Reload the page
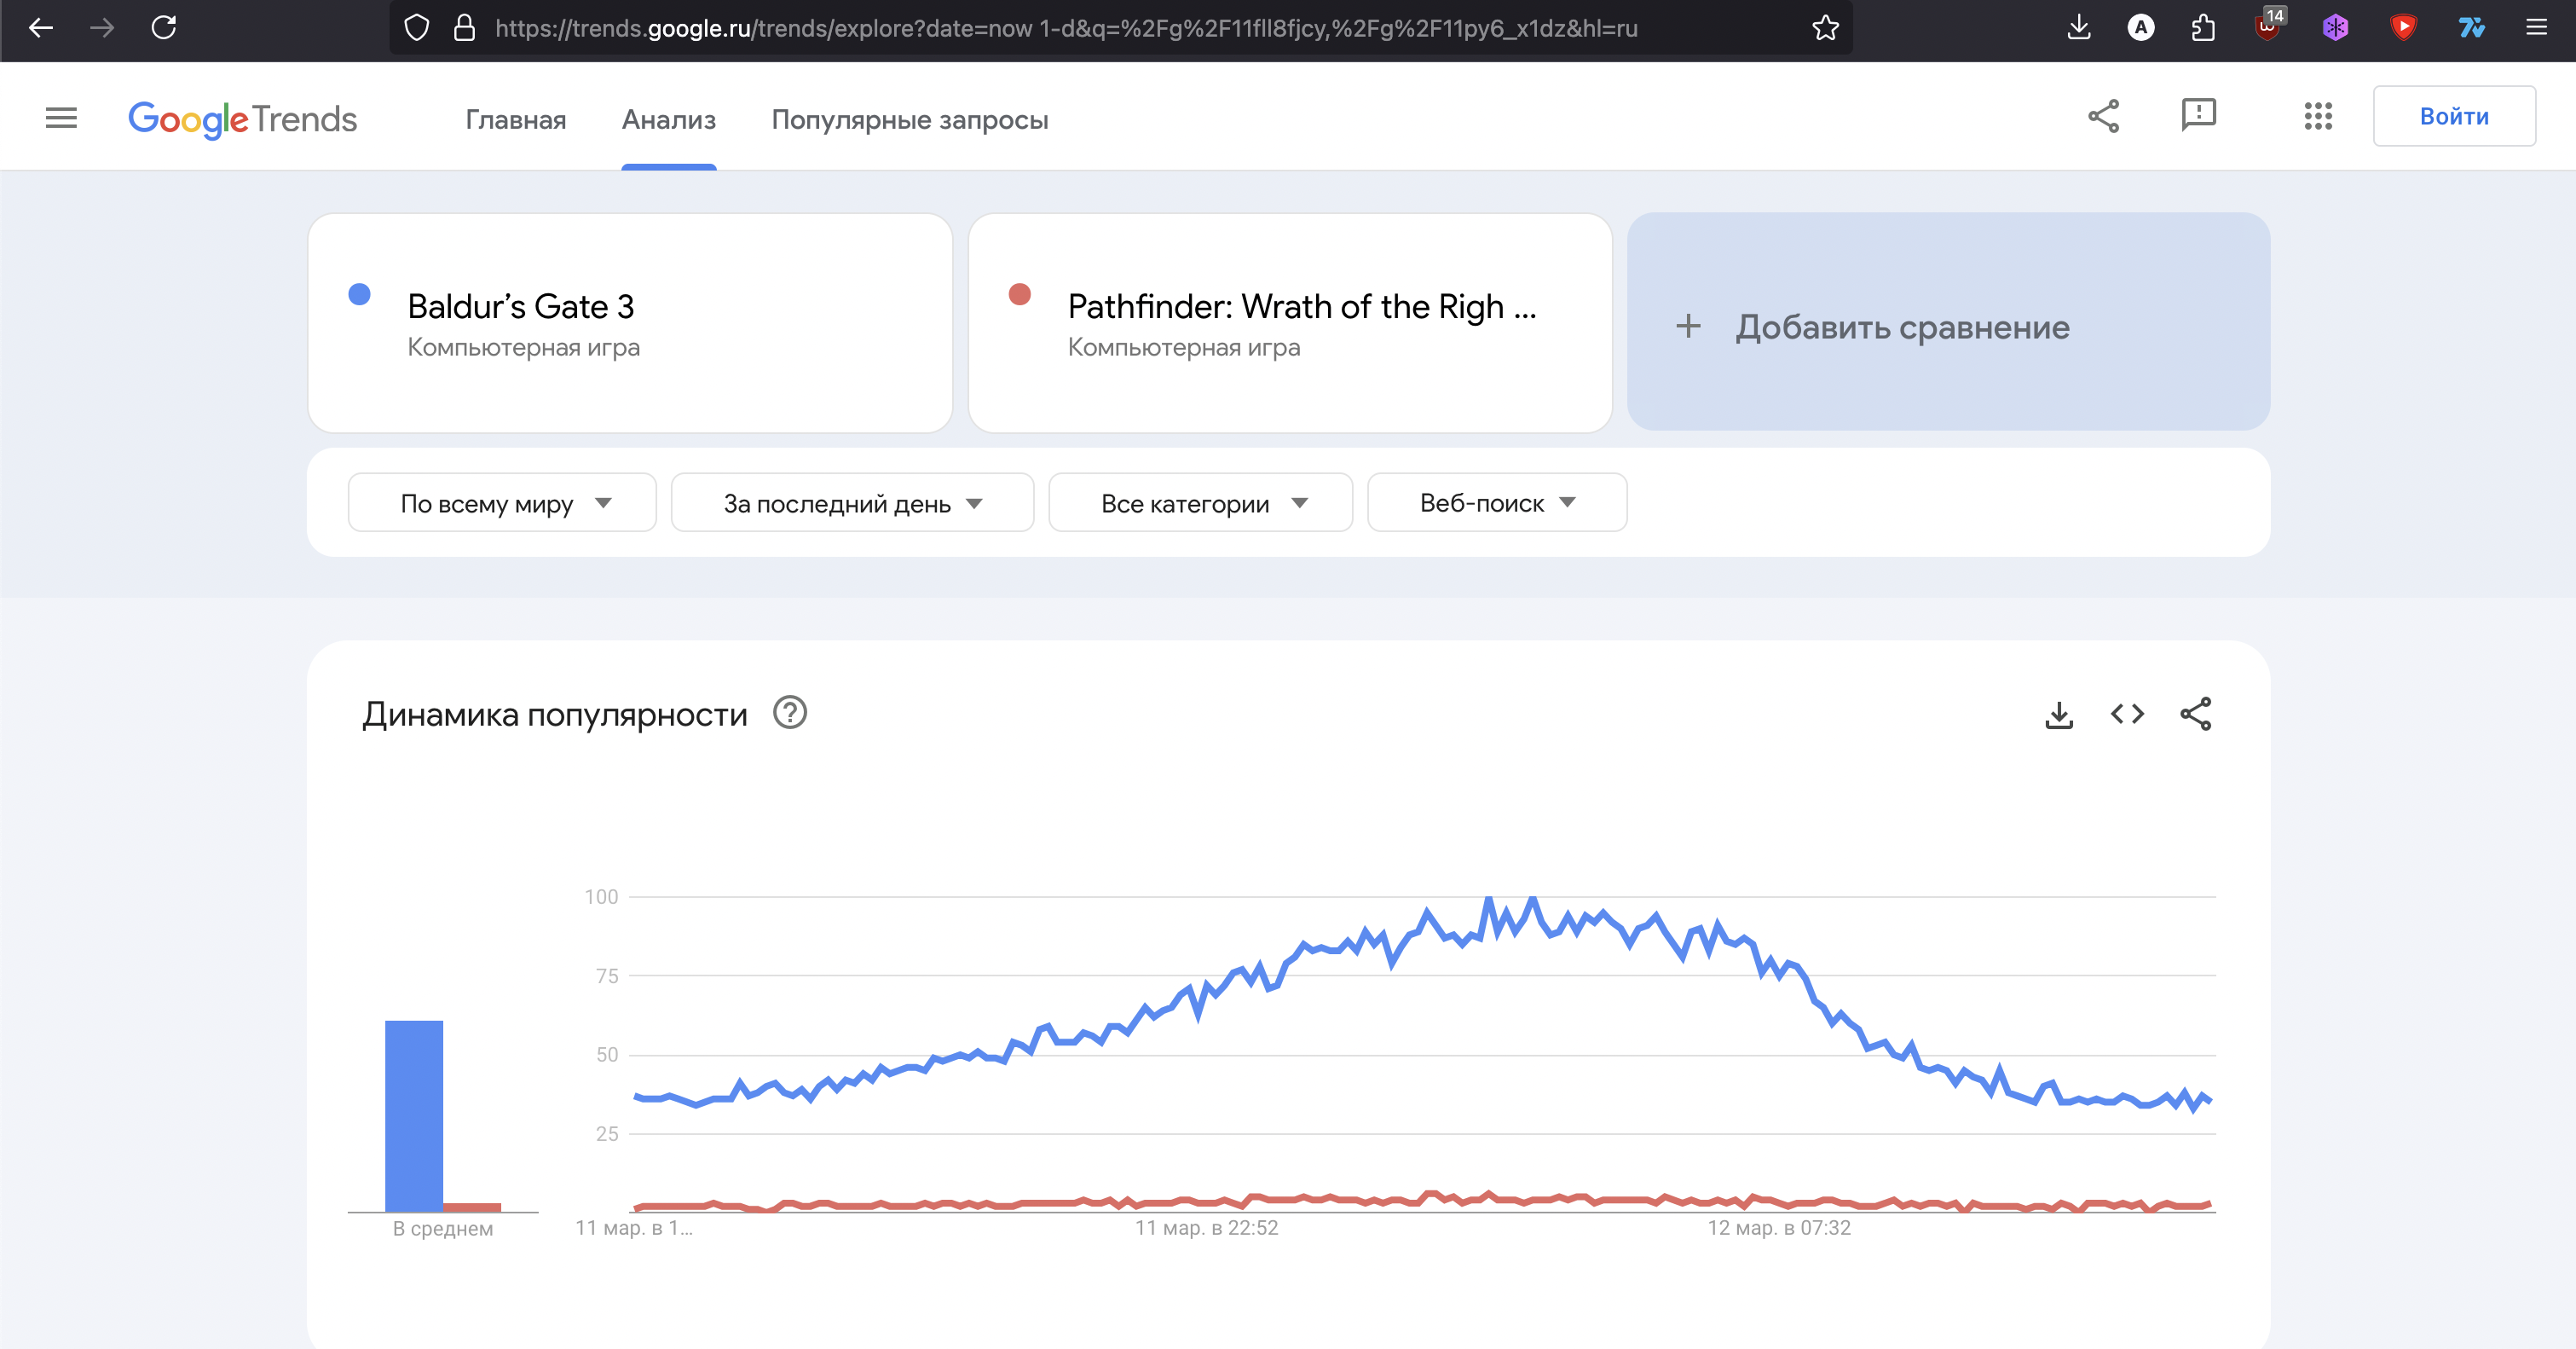 (164, 28)
